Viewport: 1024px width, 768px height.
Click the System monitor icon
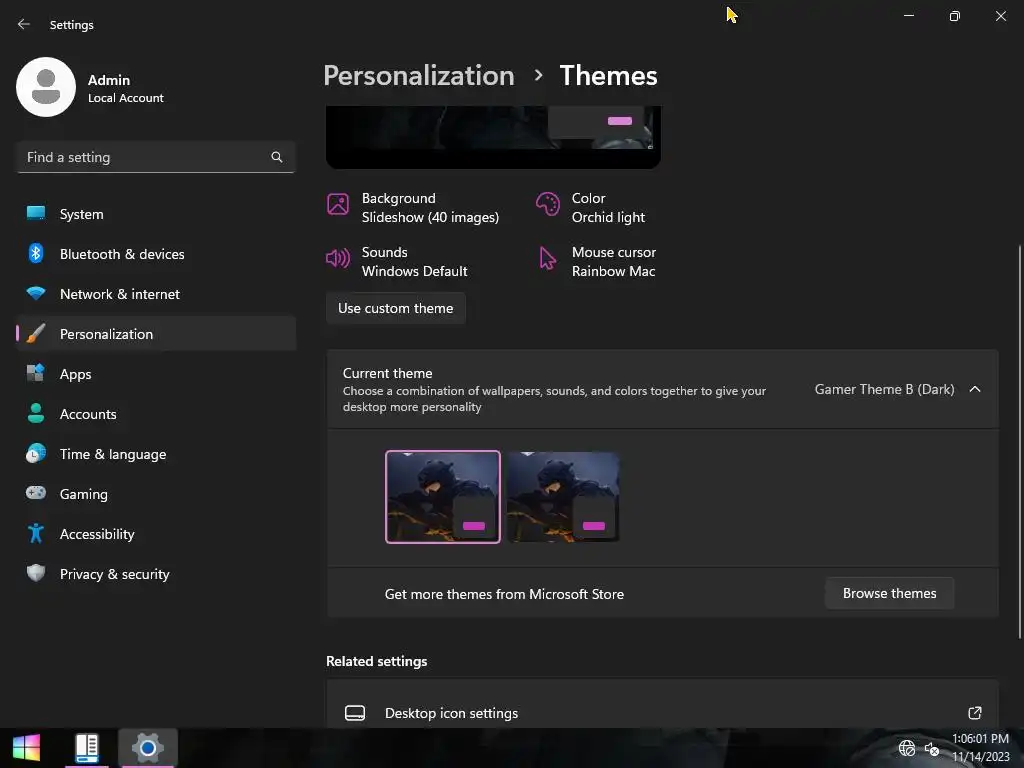tap(36, 214)
